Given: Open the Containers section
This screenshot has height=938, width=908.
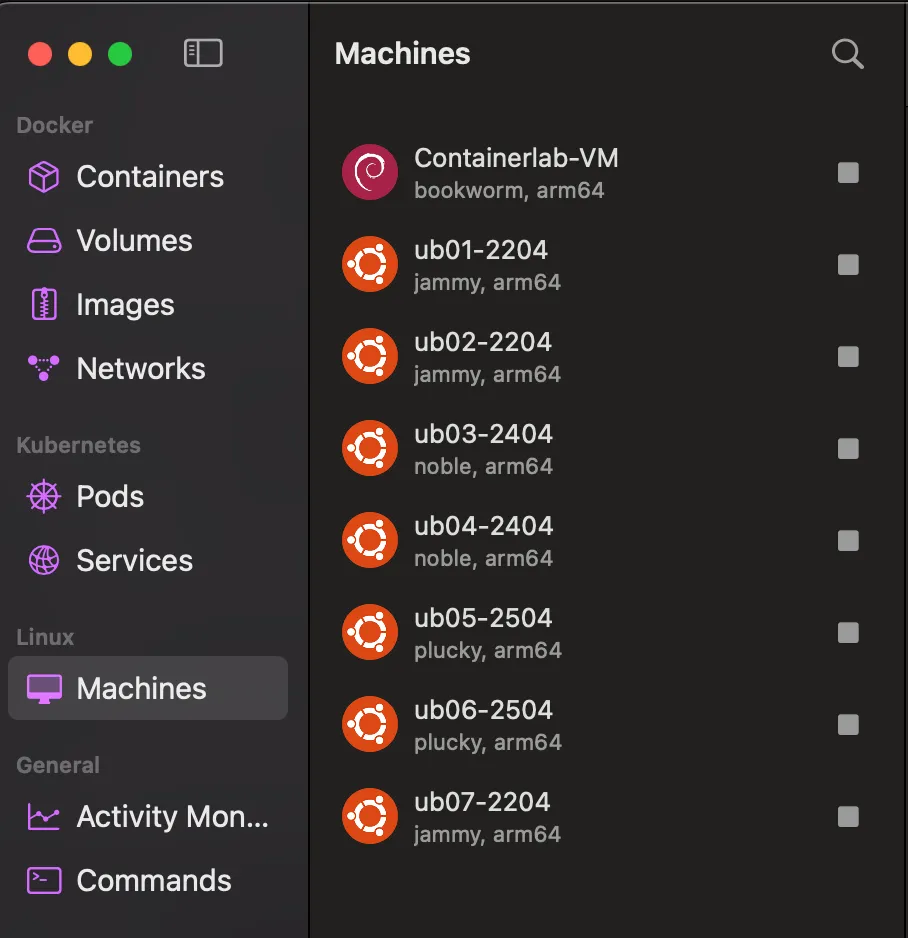Looking at the screenshot, I should click(x=148, y=176).
